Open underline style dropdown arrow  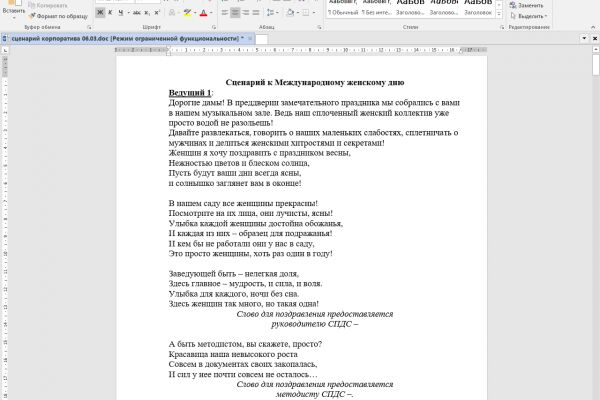point(128,13)
